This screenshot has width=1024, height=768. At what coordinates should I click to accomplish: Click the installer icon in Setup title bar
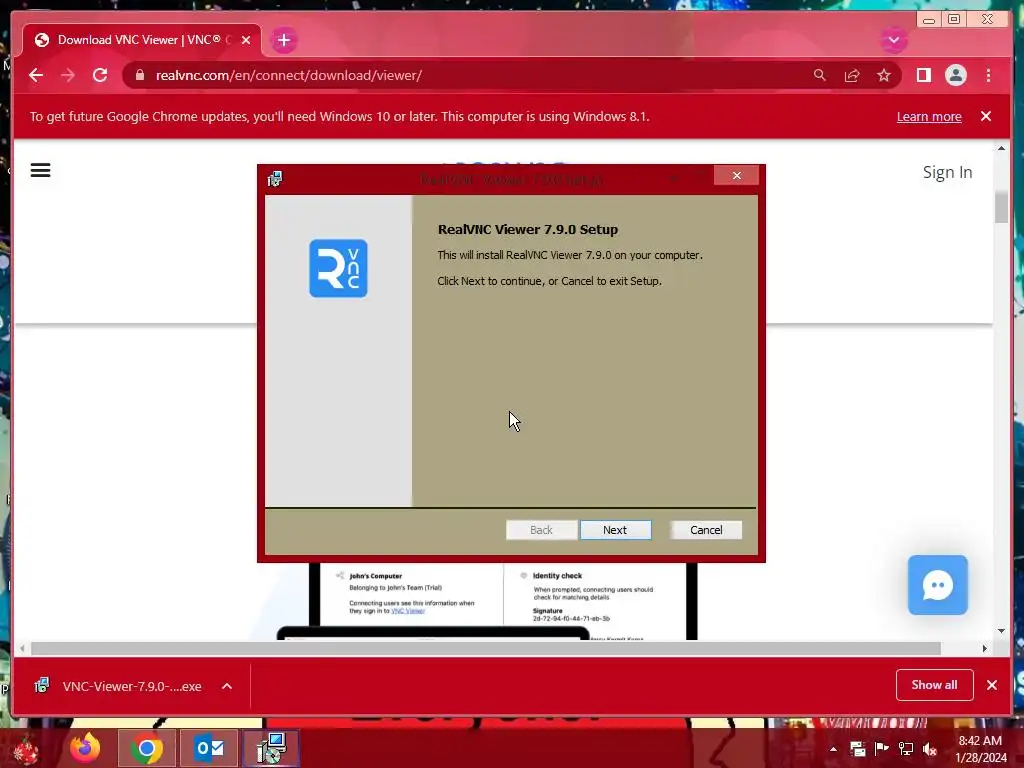coord(275,178)
